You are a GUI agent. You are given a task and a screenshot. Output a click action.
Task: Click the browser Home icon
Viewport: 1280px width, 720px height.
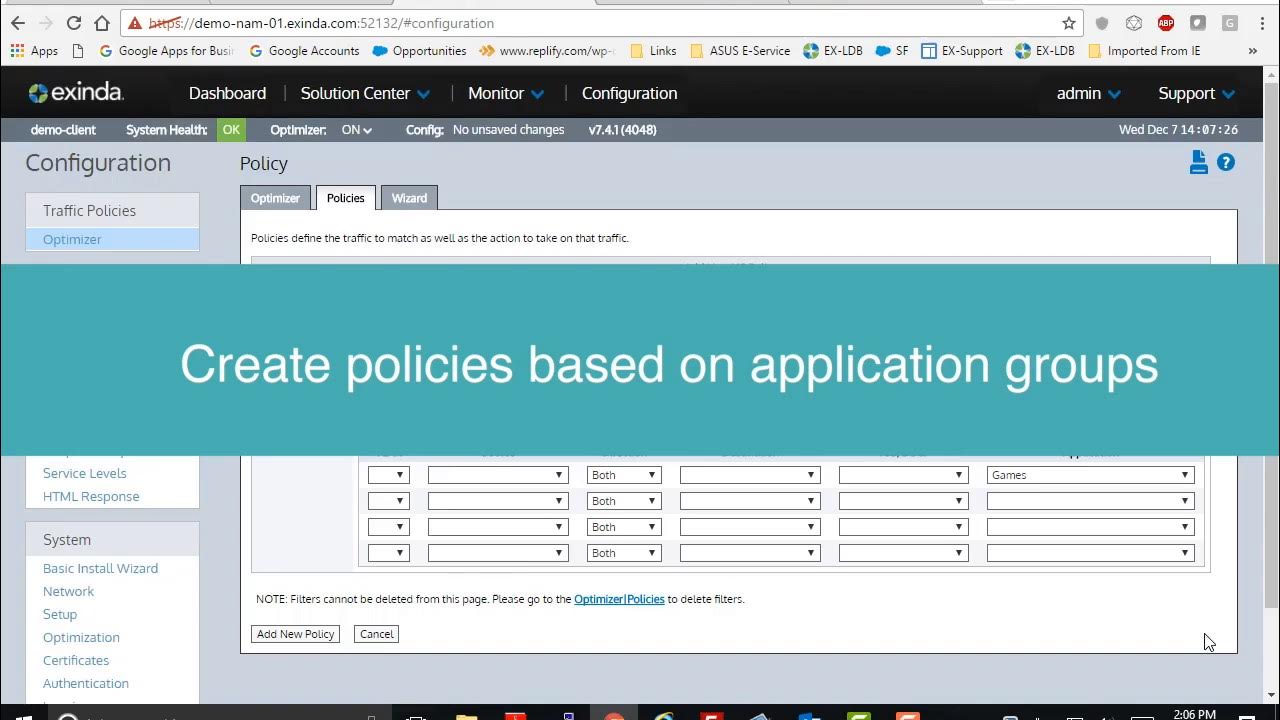(x=101, y=22)
